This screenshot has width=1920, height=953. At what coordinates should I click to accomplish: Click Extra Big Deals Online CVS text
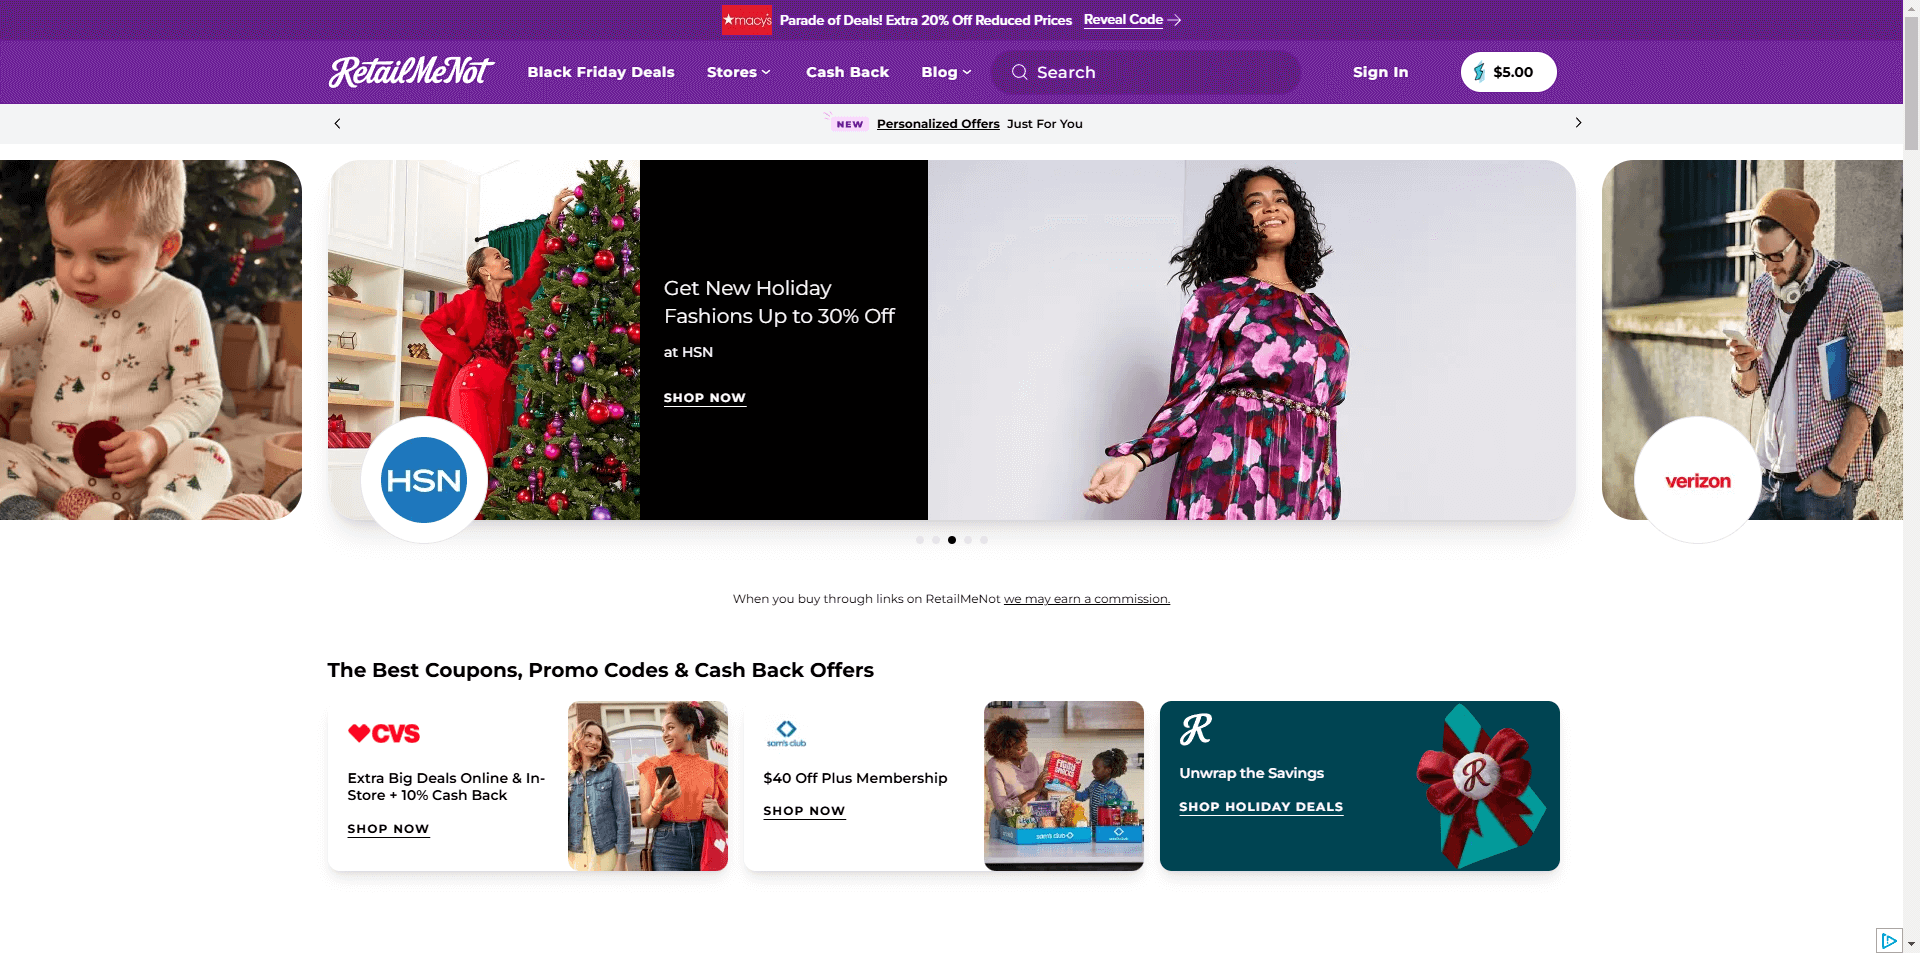[x=446, y=786]
